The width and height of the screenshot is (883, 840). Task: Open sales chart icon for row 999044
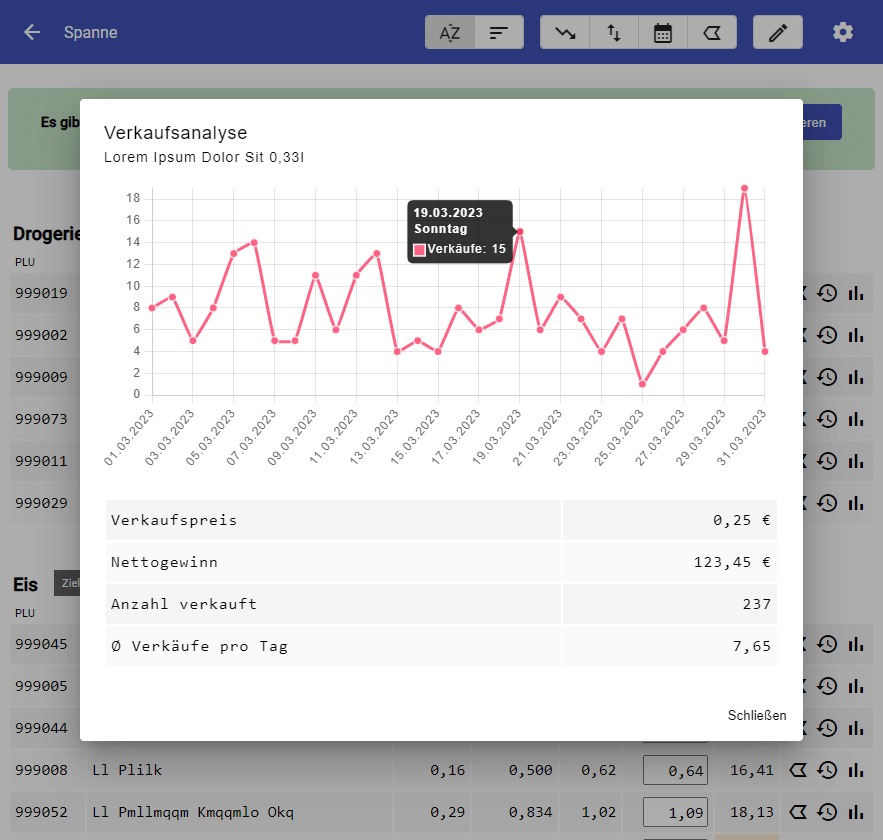point(856,728)
